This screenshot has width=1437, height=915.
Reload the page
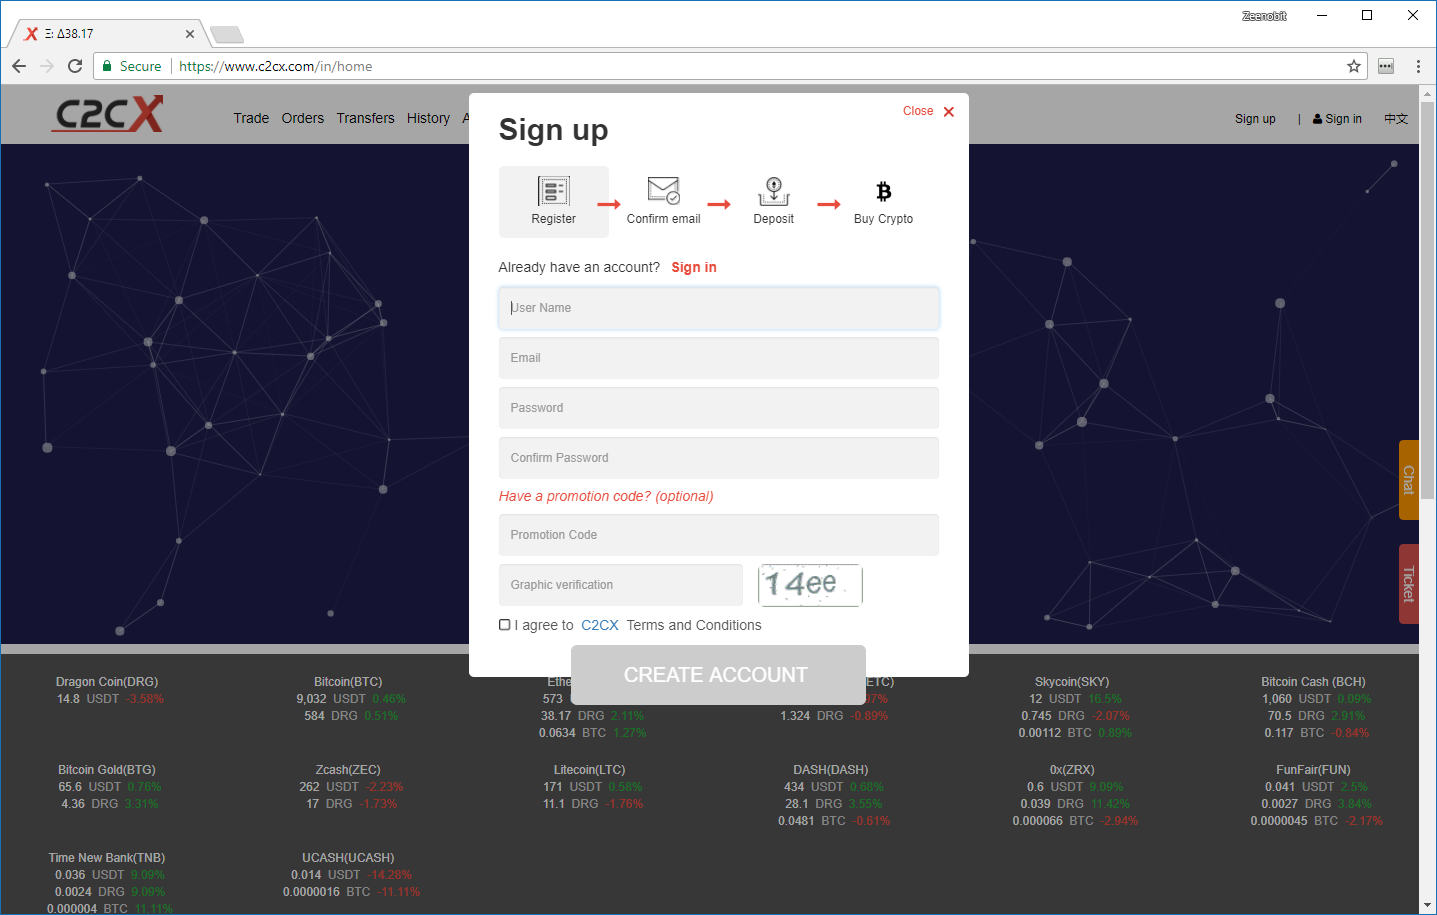(x=75, y=66)
